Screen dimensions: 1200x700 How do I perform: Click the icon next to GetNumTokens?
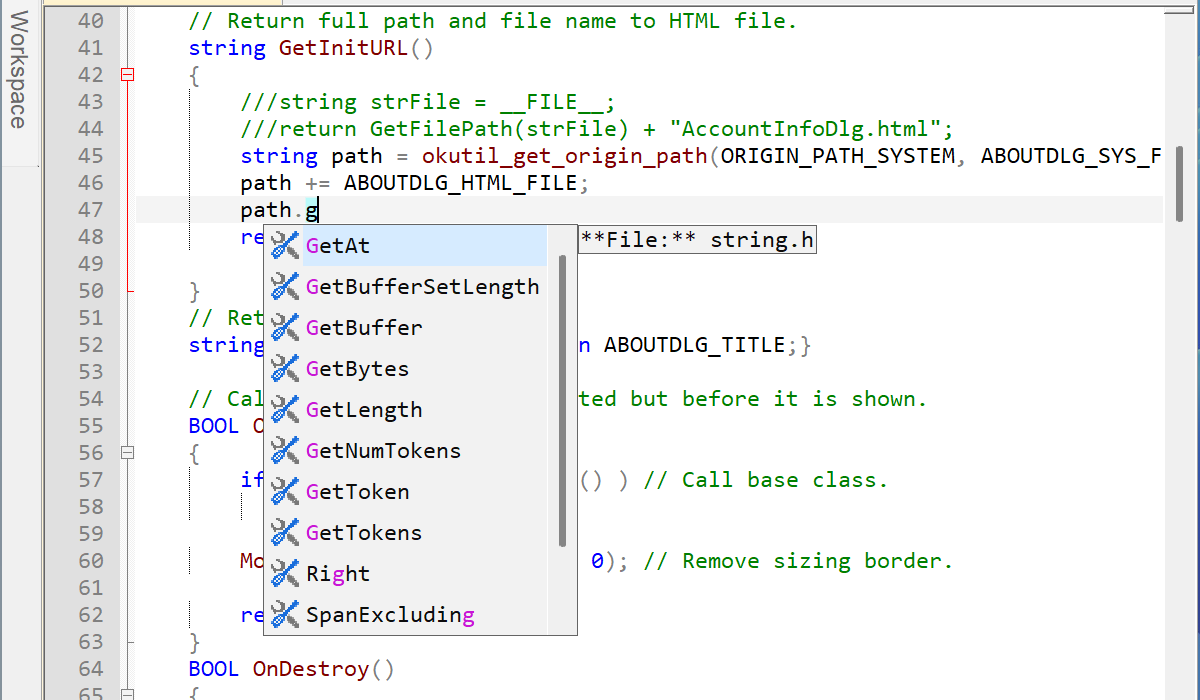click(286, 451)
